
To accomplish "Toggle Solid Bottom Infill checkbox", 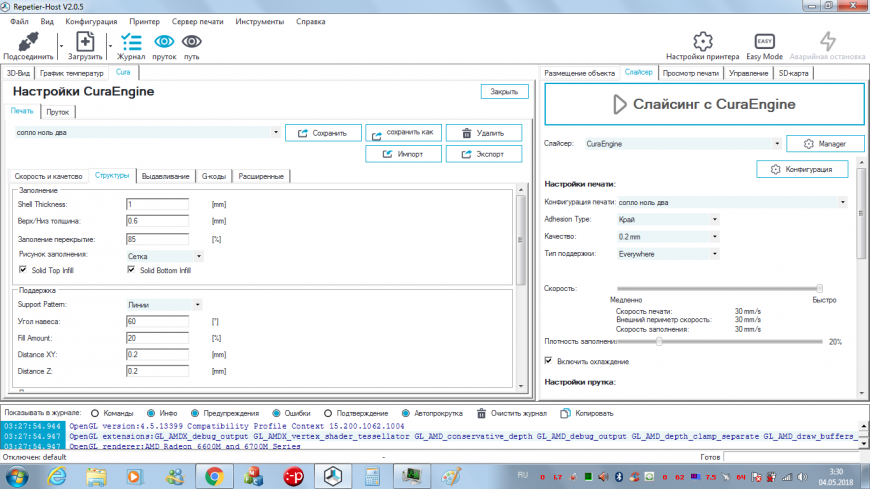I will coord(131,270).
